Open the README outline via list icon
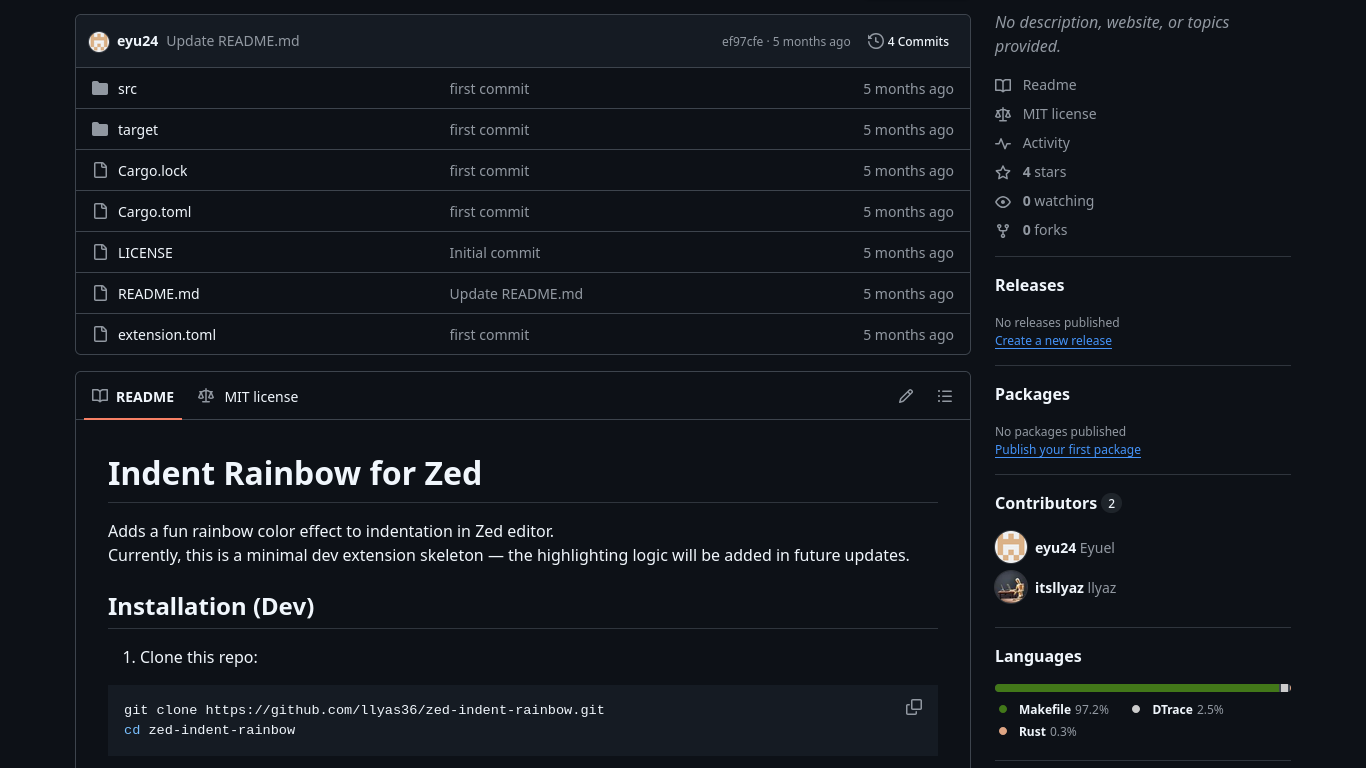This screenshot has width=1366, height=768. tap(944, 396)
